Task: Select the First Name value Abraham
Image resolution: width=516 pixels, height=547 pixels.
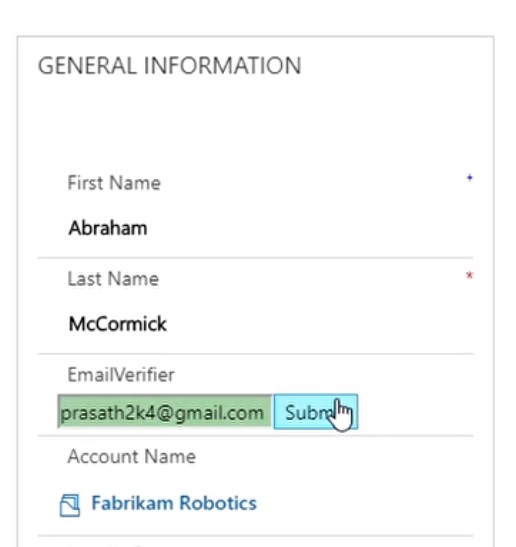Action: coord(108,228)
